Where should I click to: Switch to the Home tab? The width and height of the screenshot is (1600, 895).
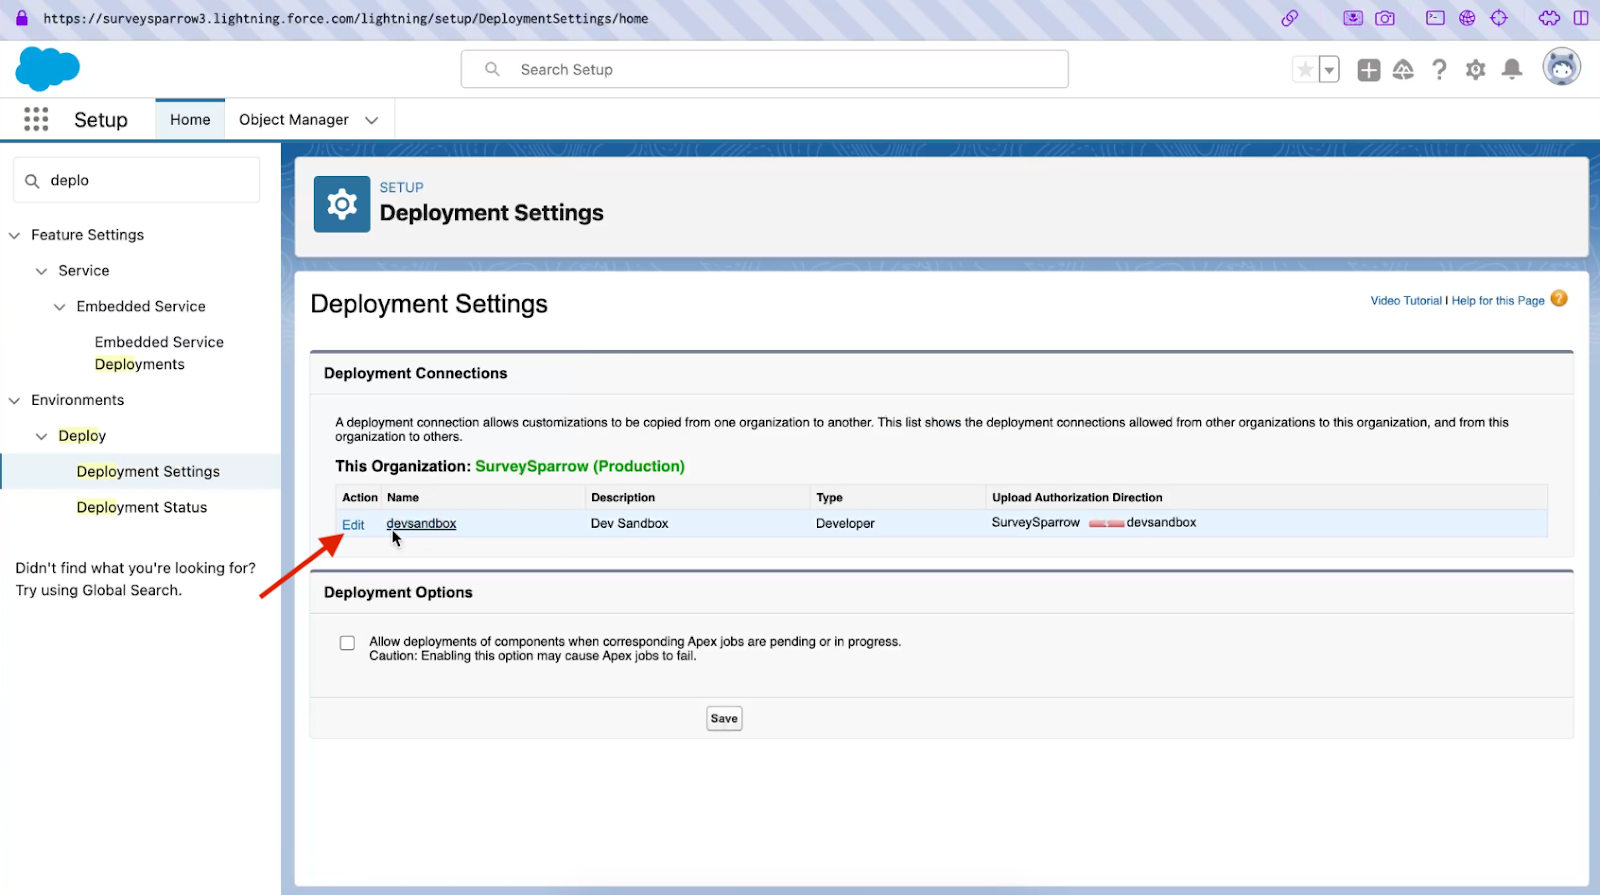click(190, 120)
